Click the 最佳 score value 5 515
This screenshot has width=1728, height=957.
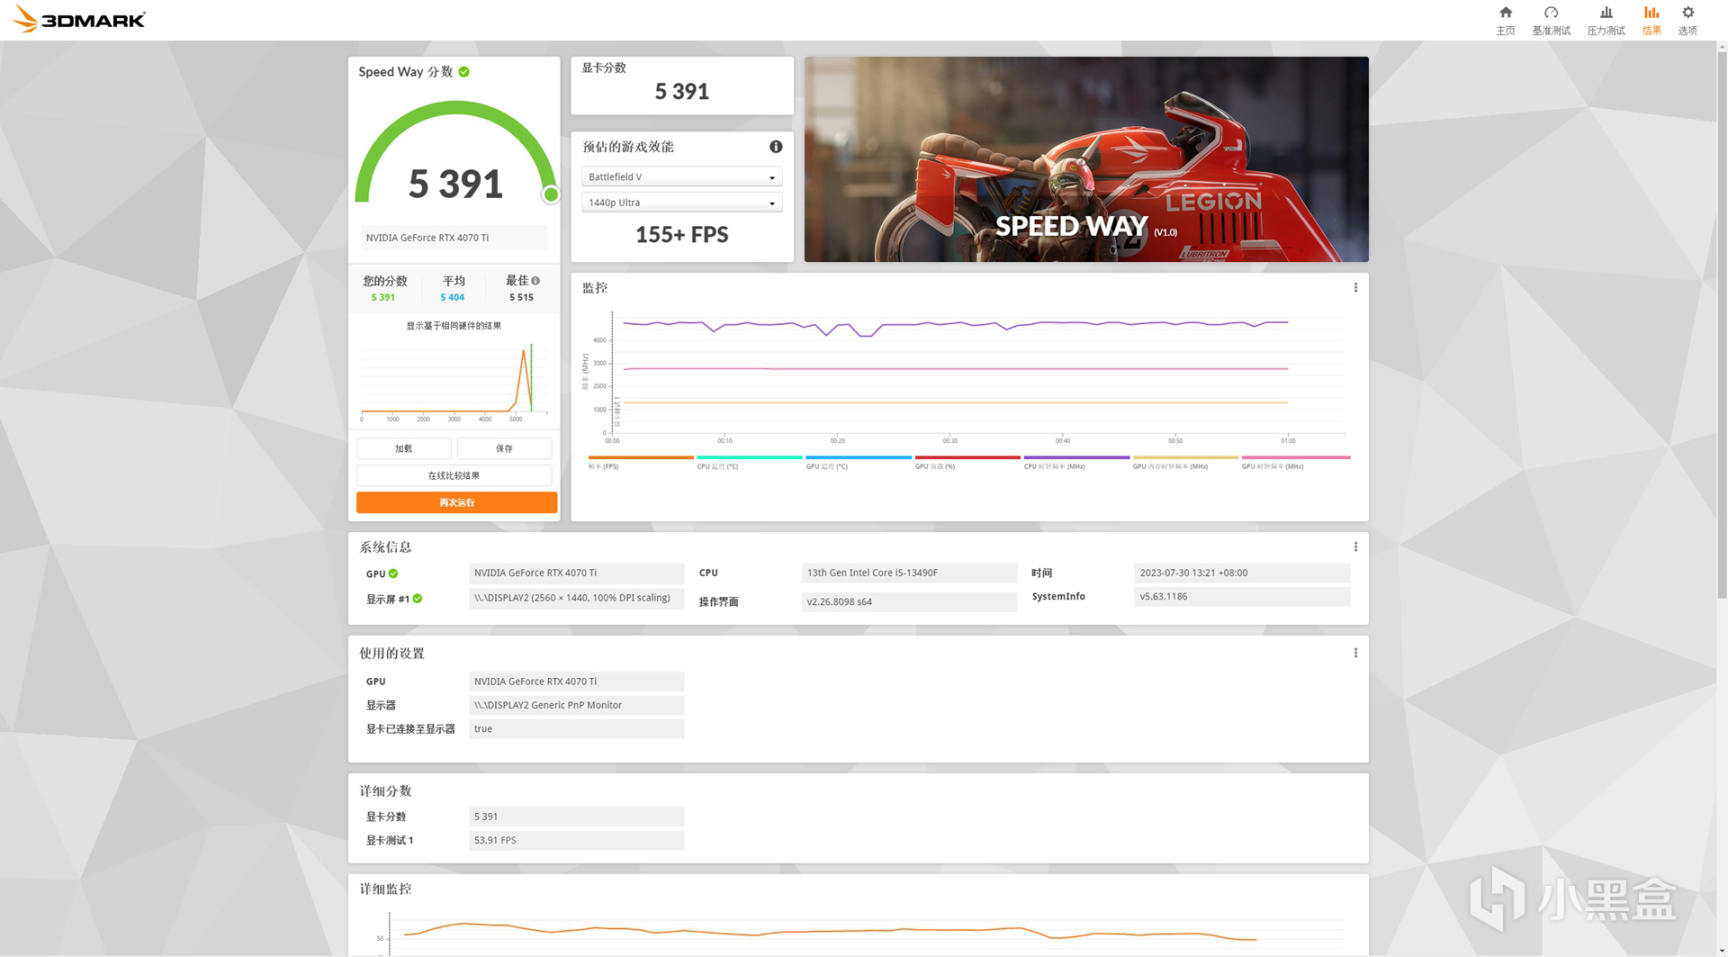click(521, 298)
